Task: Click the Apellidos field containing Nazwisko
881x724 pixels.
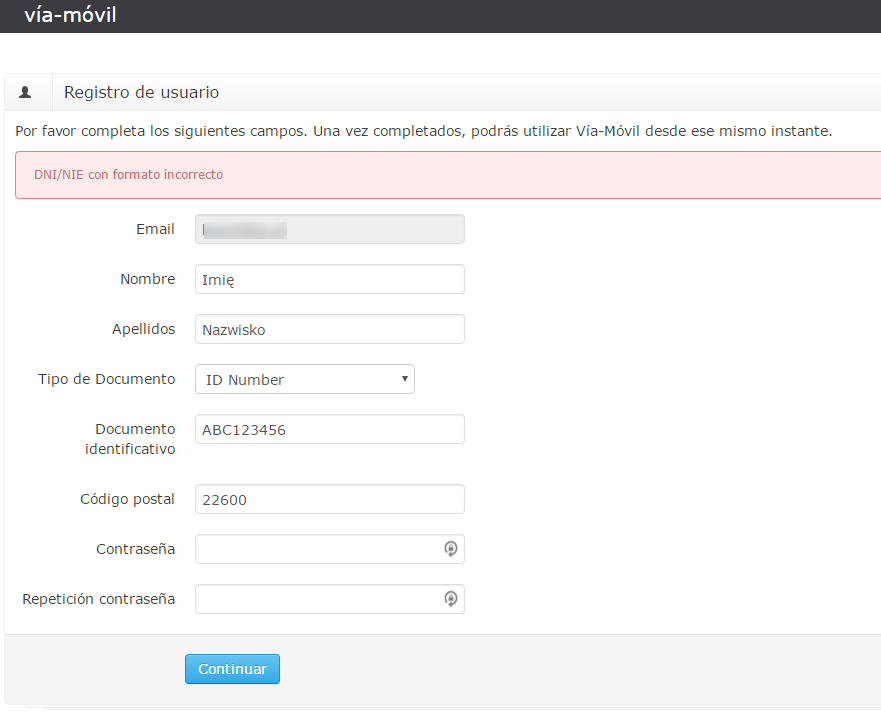Action: click(x=330, y=329)
